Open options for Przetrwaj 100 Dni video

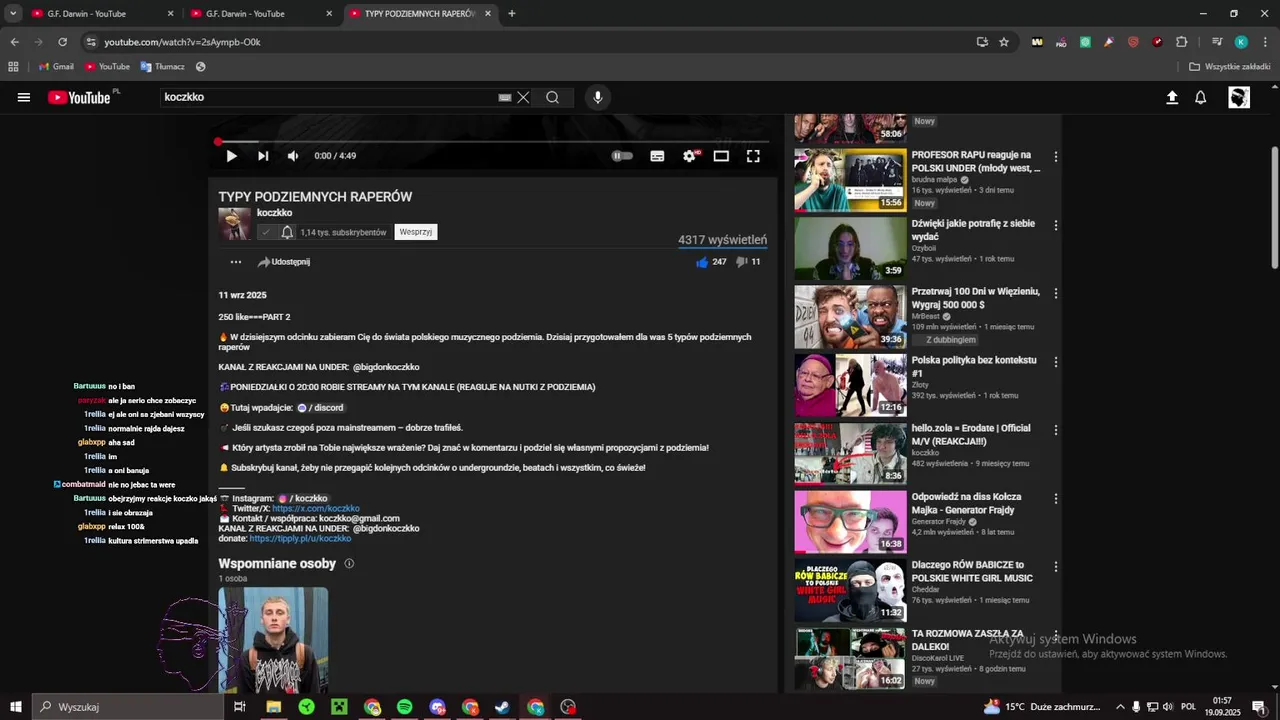(x=1055, y=293)
